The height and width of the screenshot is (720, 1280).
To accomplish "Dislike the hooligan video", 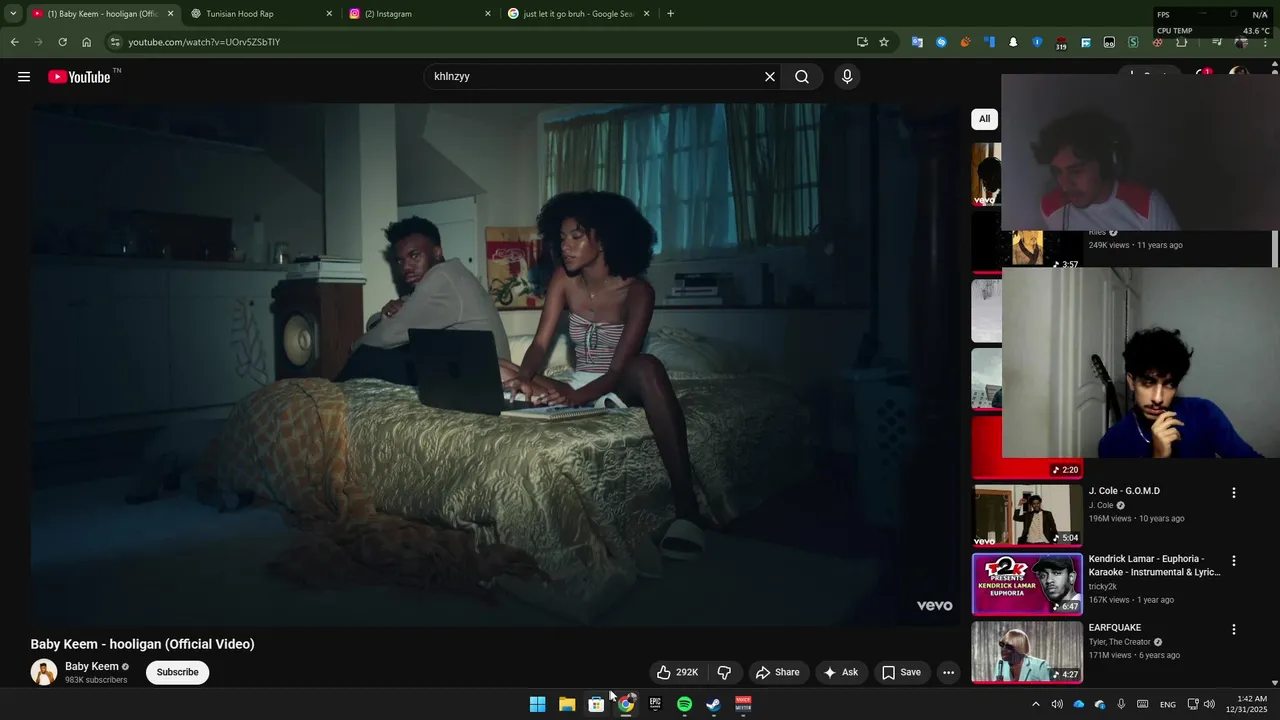I will pyautogui.click(x=724, y=672).
